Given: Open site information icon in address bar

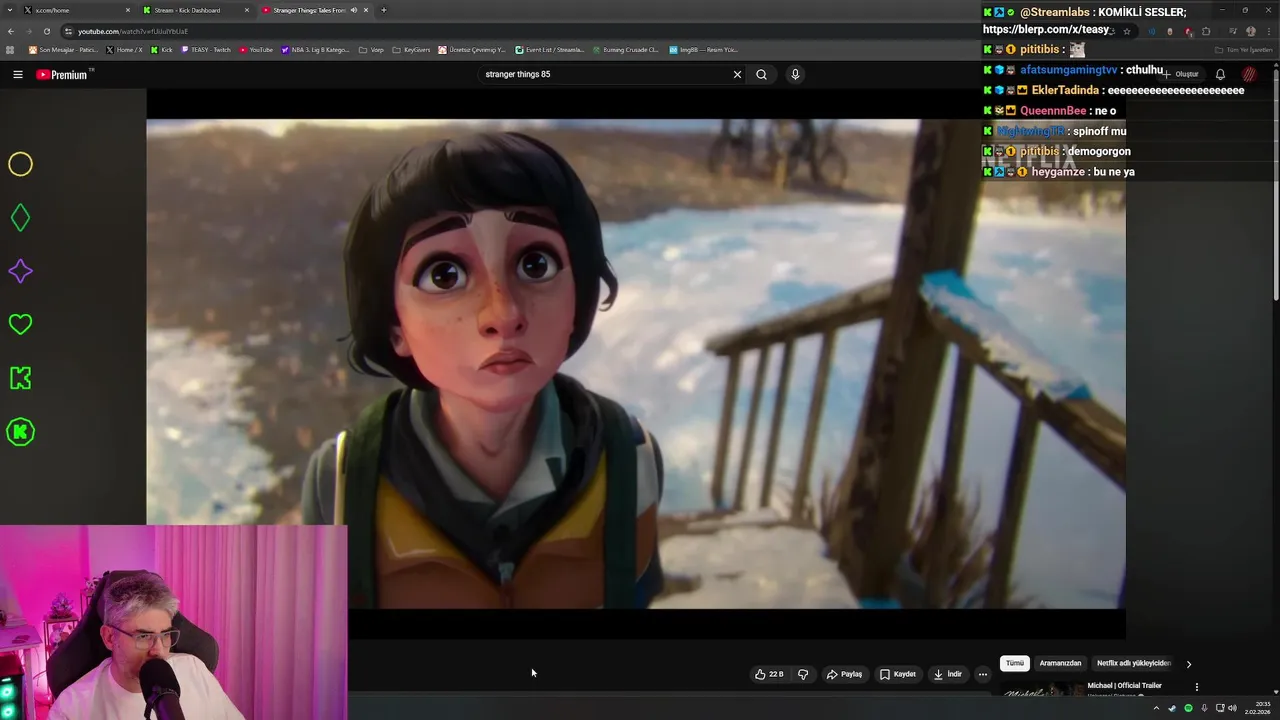Looking at the screenshot, I should (x=68, y=31).
